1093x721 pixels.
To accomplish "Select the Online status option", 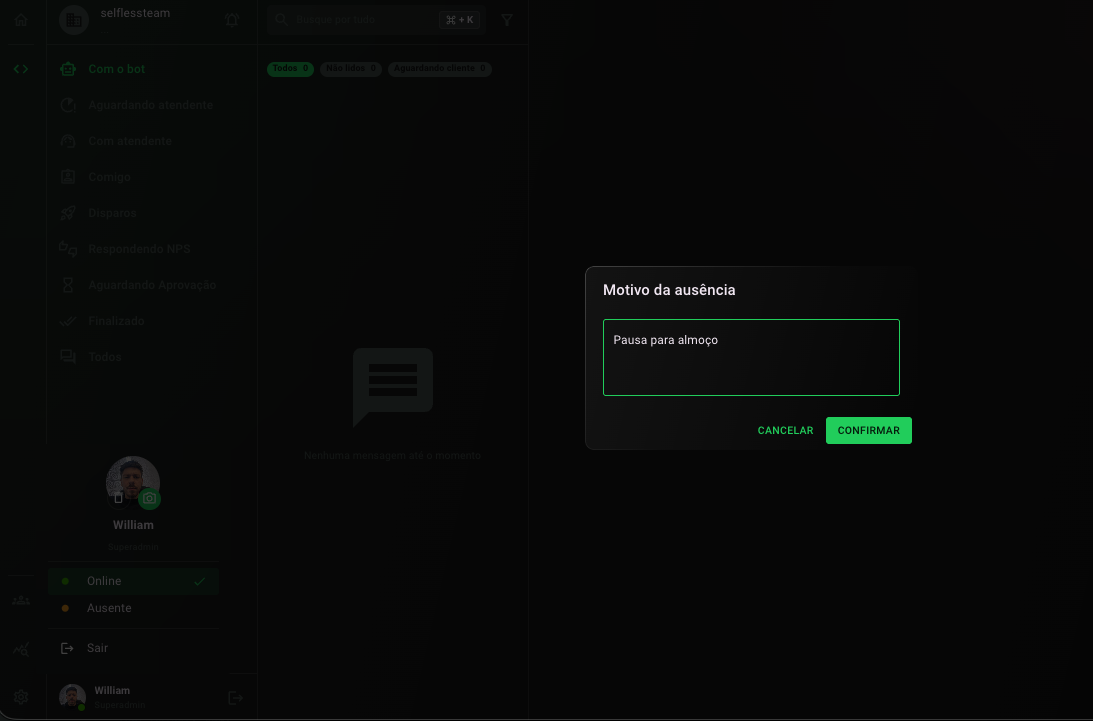I will (x=133, y=581).
